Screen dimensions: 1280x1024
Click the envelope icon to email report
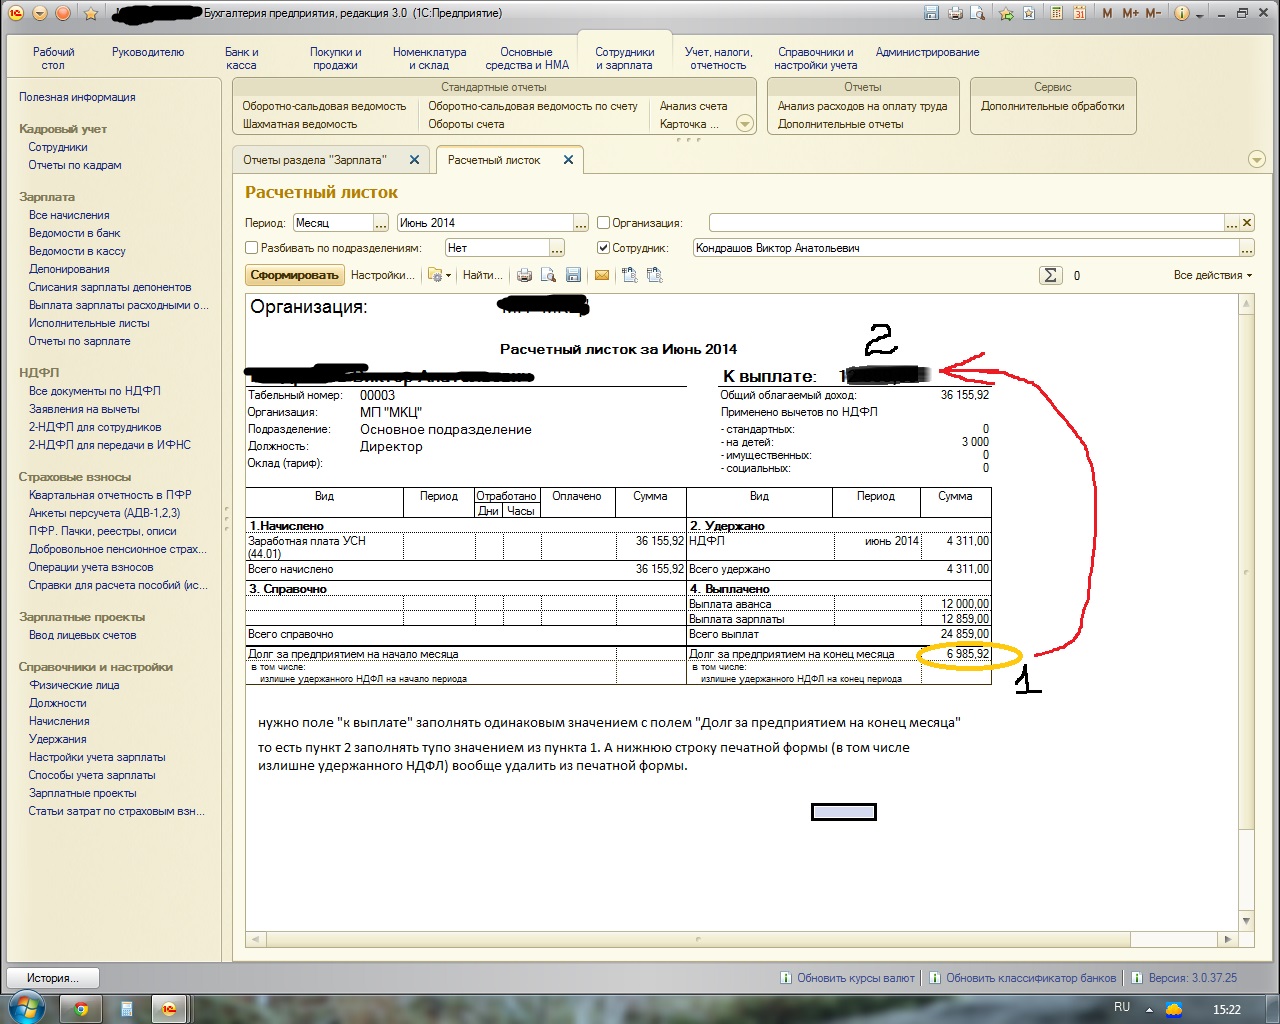602,275
